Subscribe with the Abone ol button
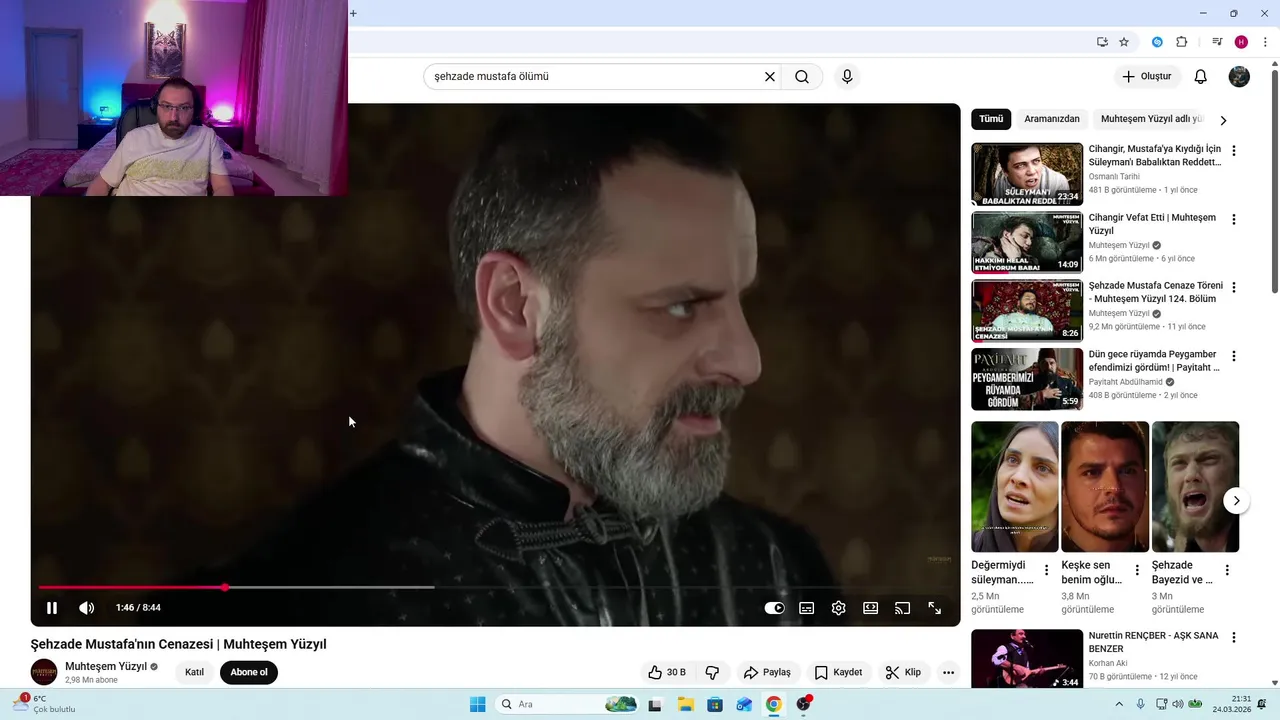Screen dimensions: 1280x720 [249, 672]
